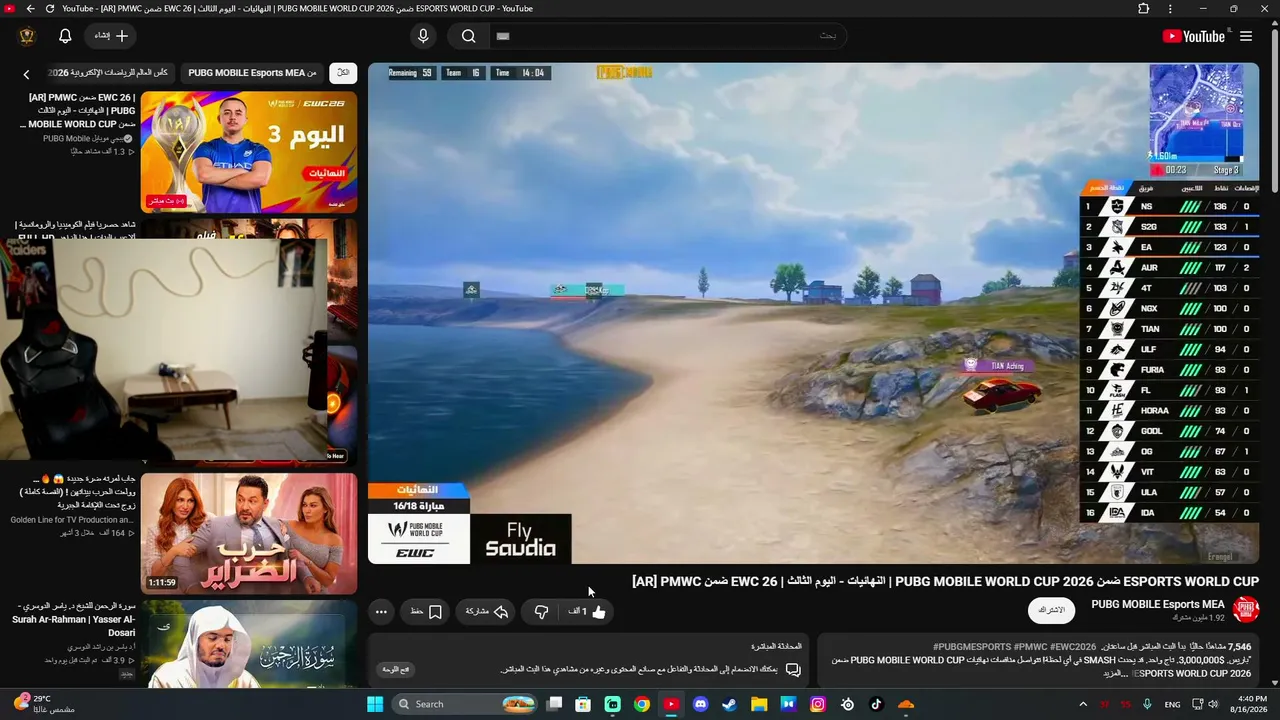Image resolution: width=1280 pixels, height=720 pixels.
Task: Open the YouTube guide hamburger menu
Action: coord(1246,36)
